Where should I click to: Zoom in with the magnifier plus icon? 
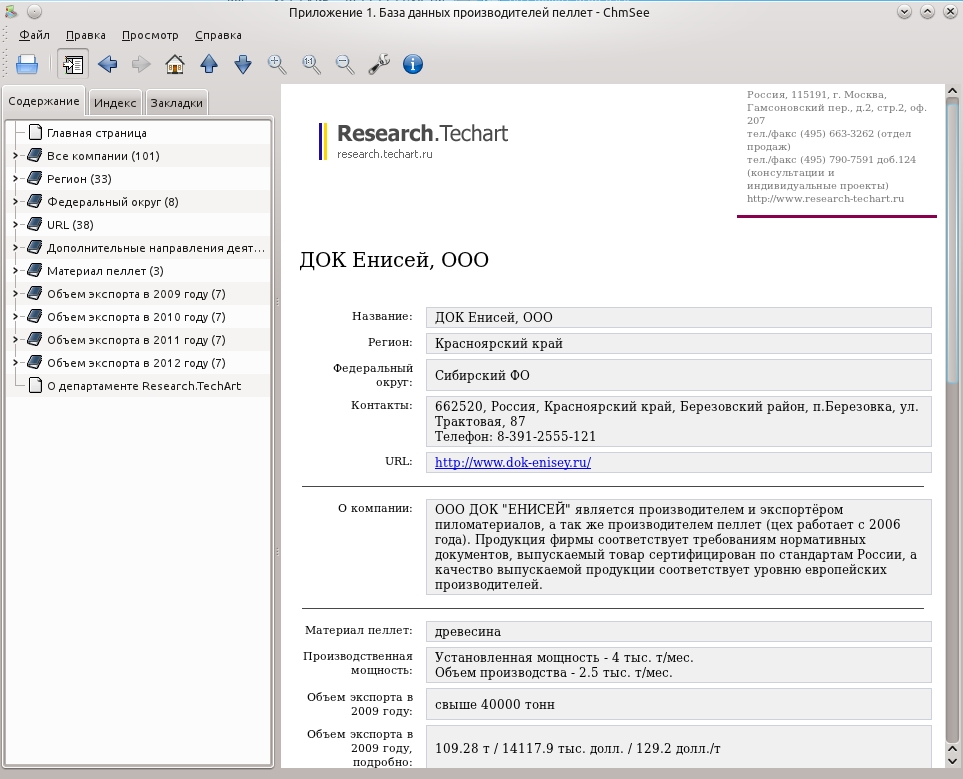pyautogui.click(x=277, y=64)
